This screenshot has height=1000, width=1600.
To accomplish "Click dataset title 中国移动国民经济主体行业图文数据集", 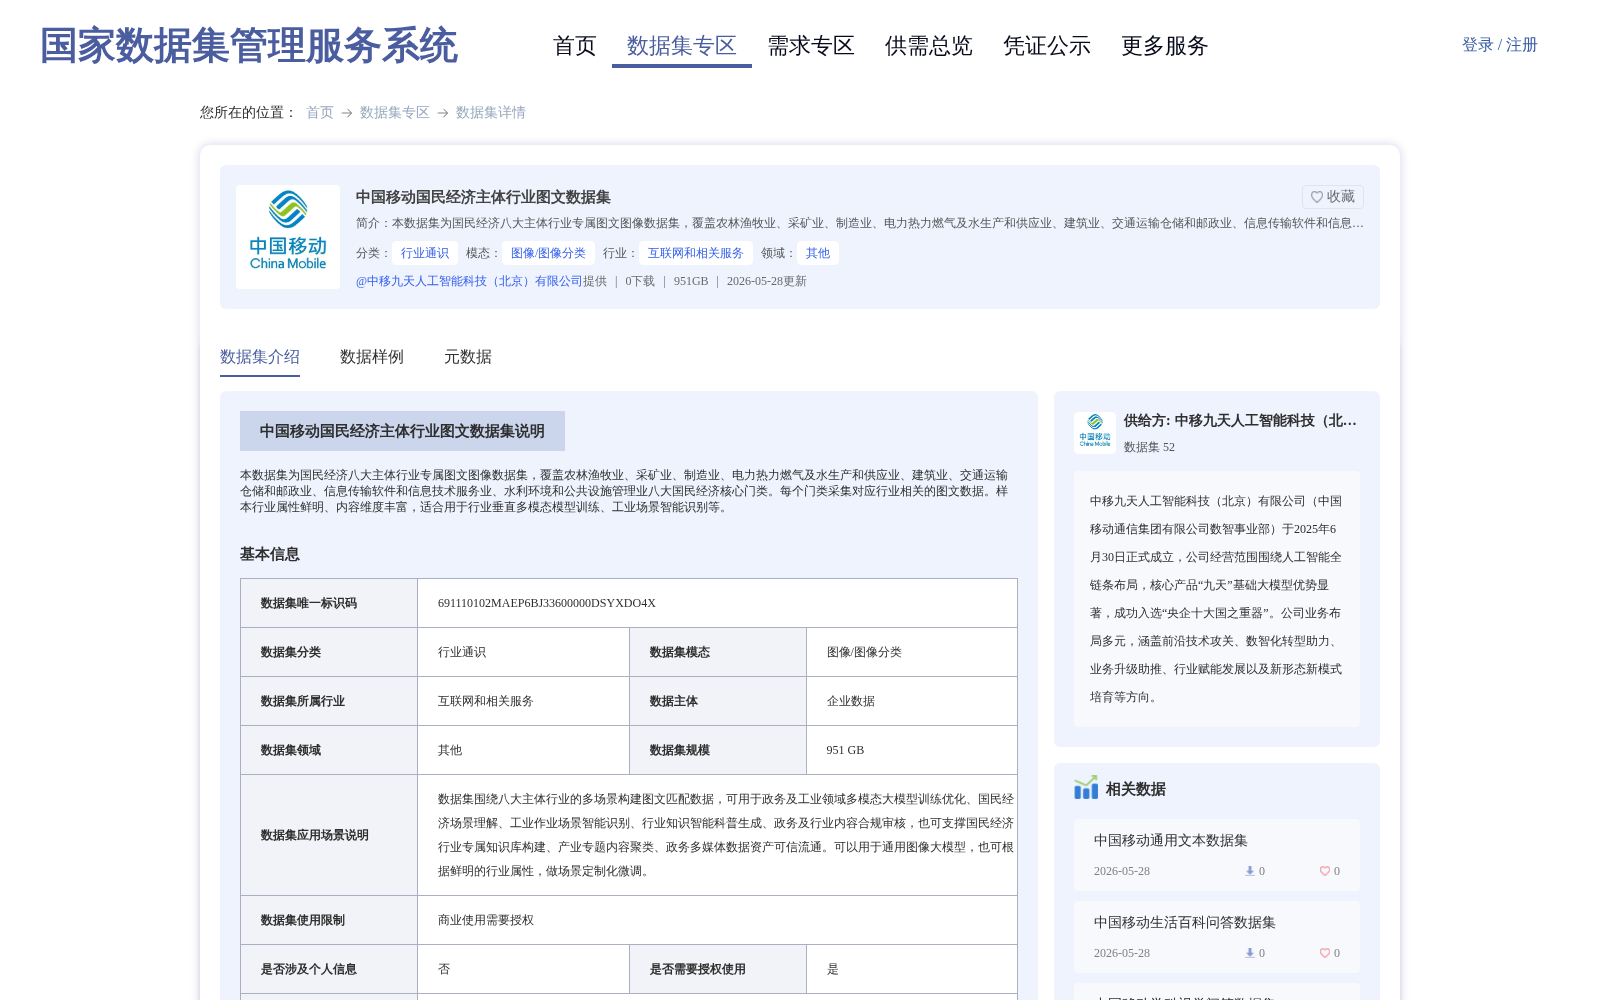I will coord(483,197).
